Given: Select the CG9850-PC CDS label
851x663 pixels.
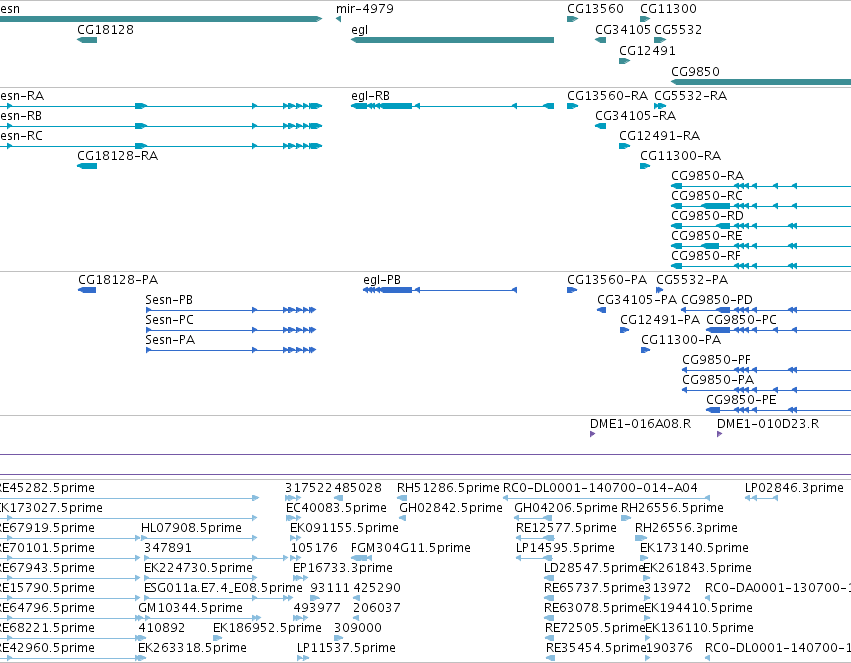Looking at the screenshot, I should [741, 320].
